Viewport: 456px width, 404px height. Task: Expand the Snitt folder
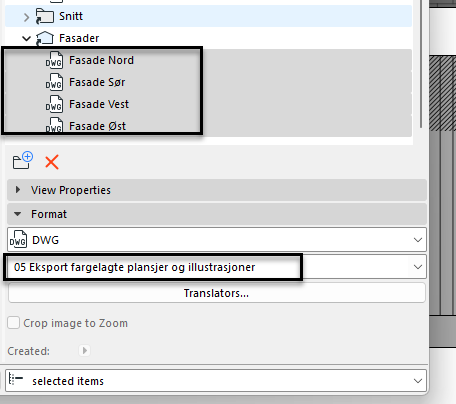(x=27, y=17)
